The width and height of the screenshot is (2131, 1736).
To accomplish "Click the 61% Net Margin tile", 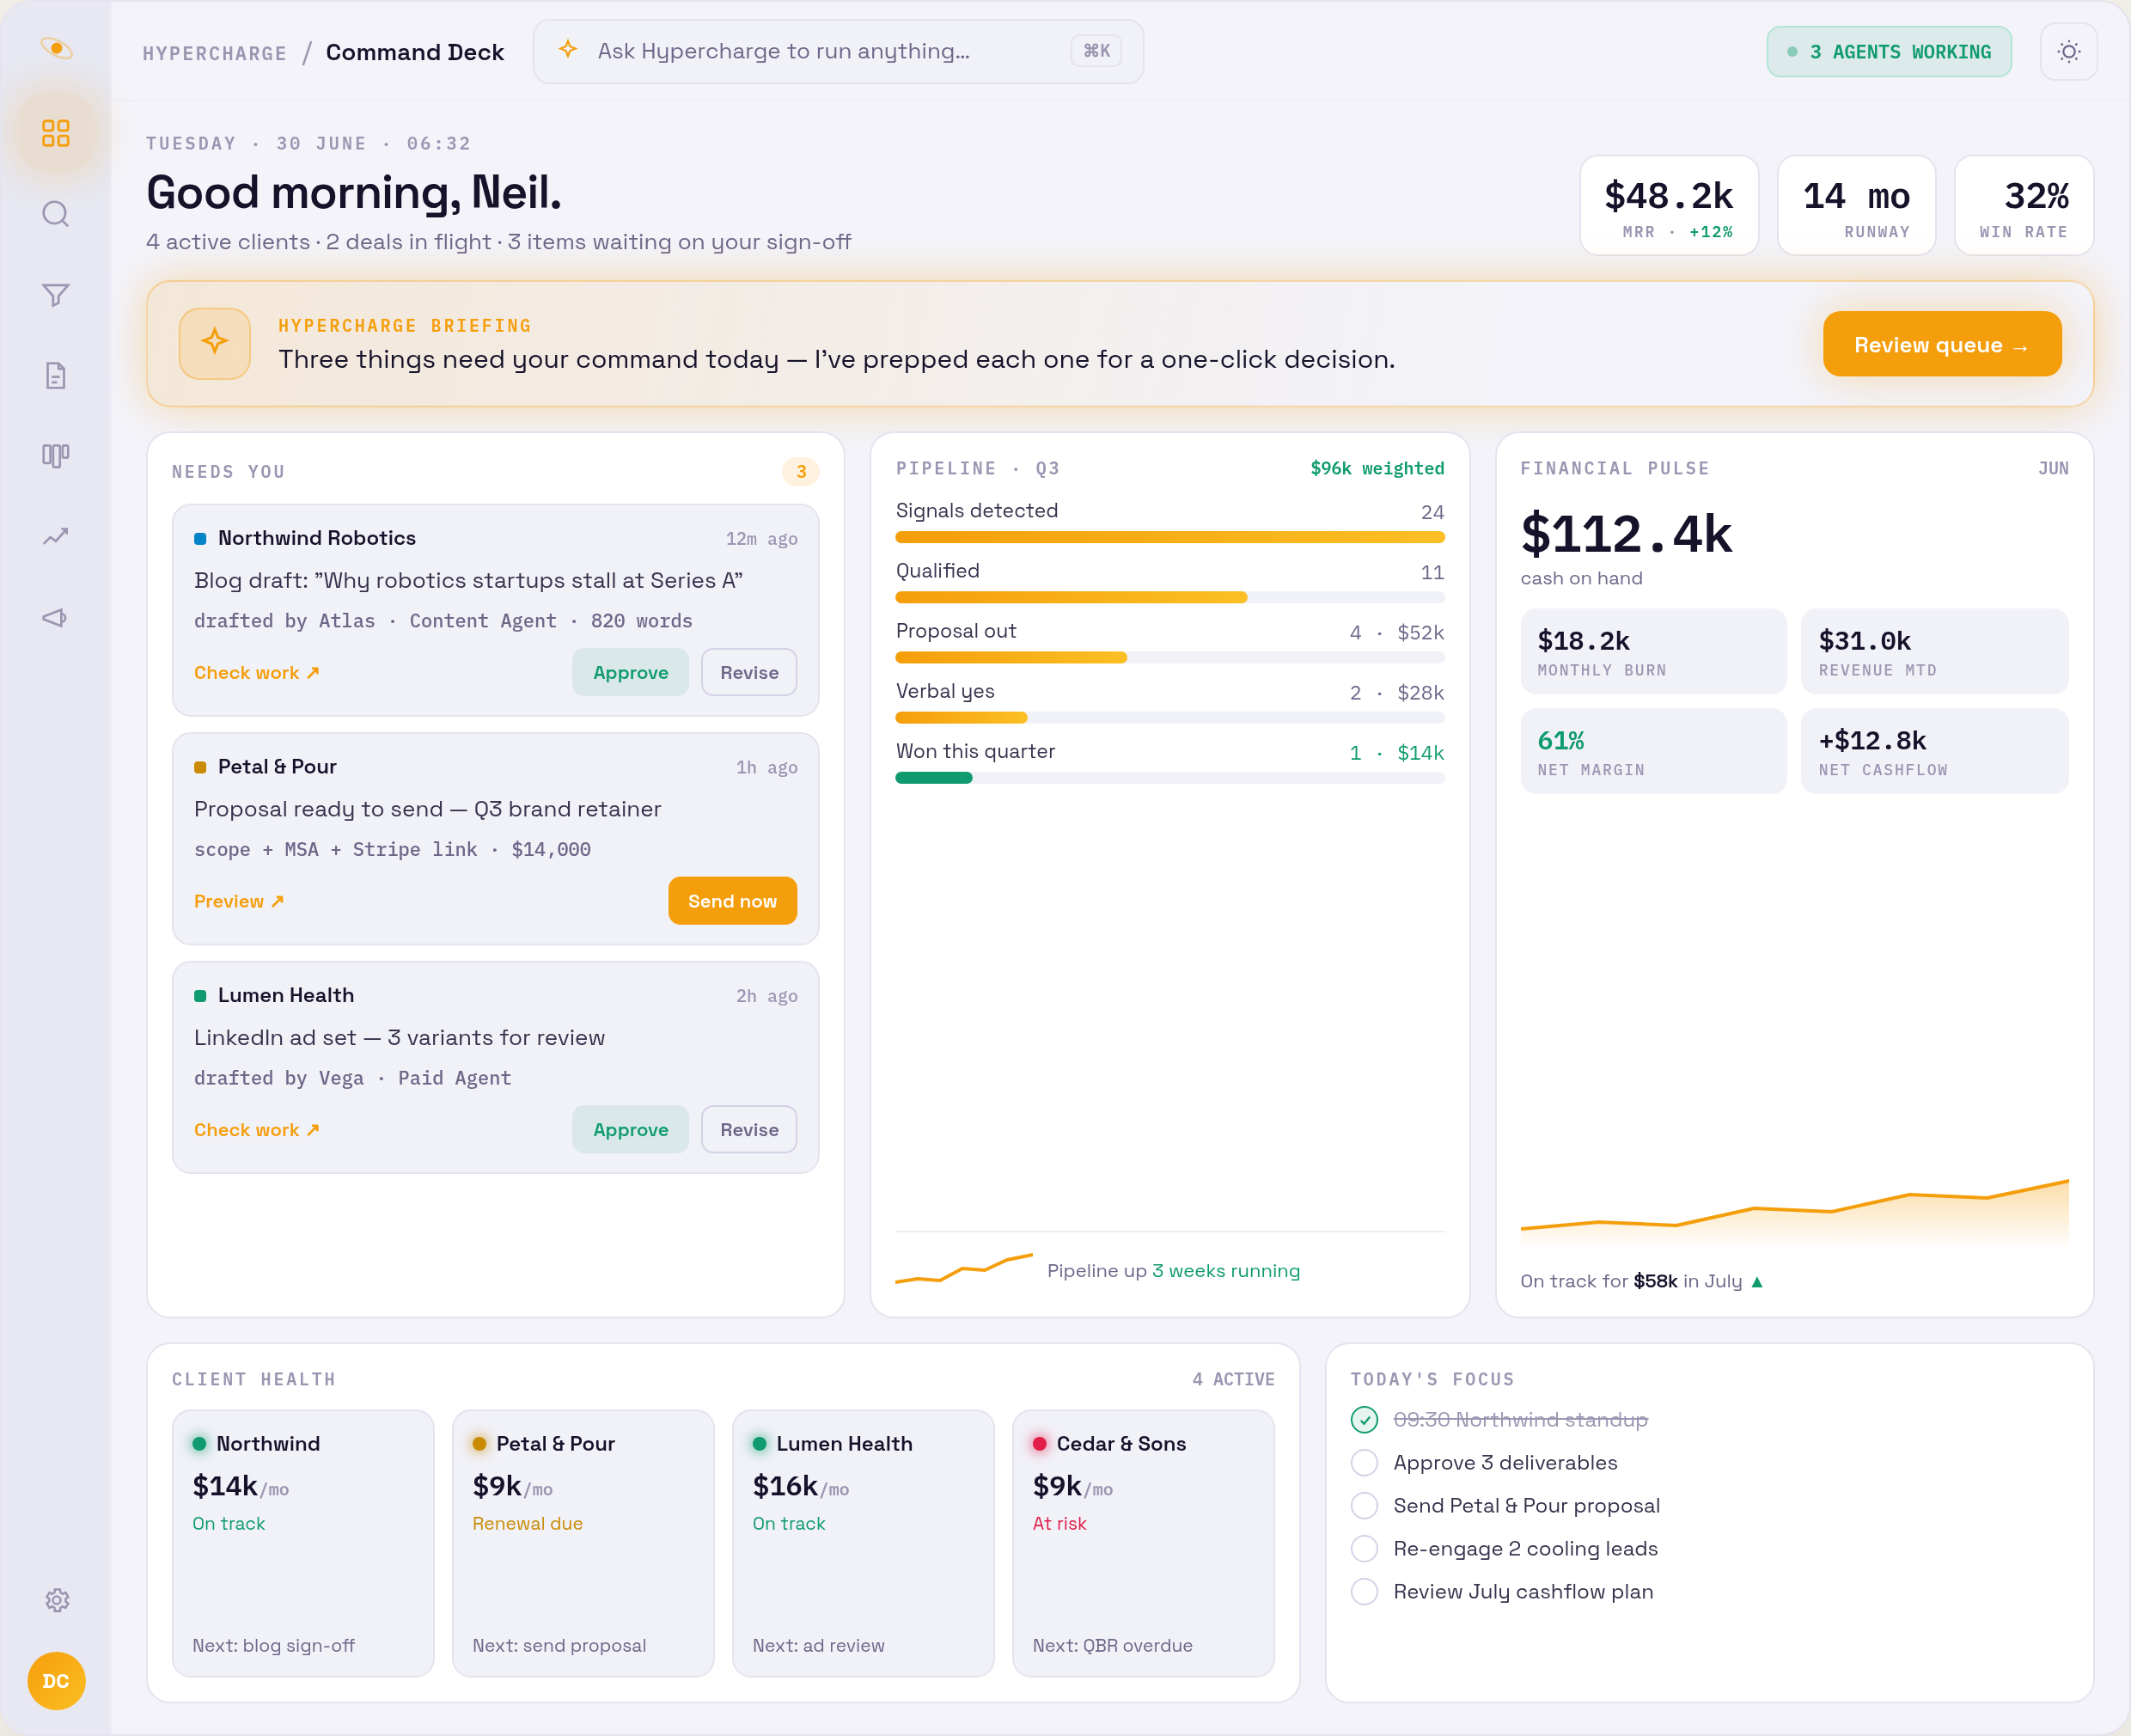I will coord(1653,751).
